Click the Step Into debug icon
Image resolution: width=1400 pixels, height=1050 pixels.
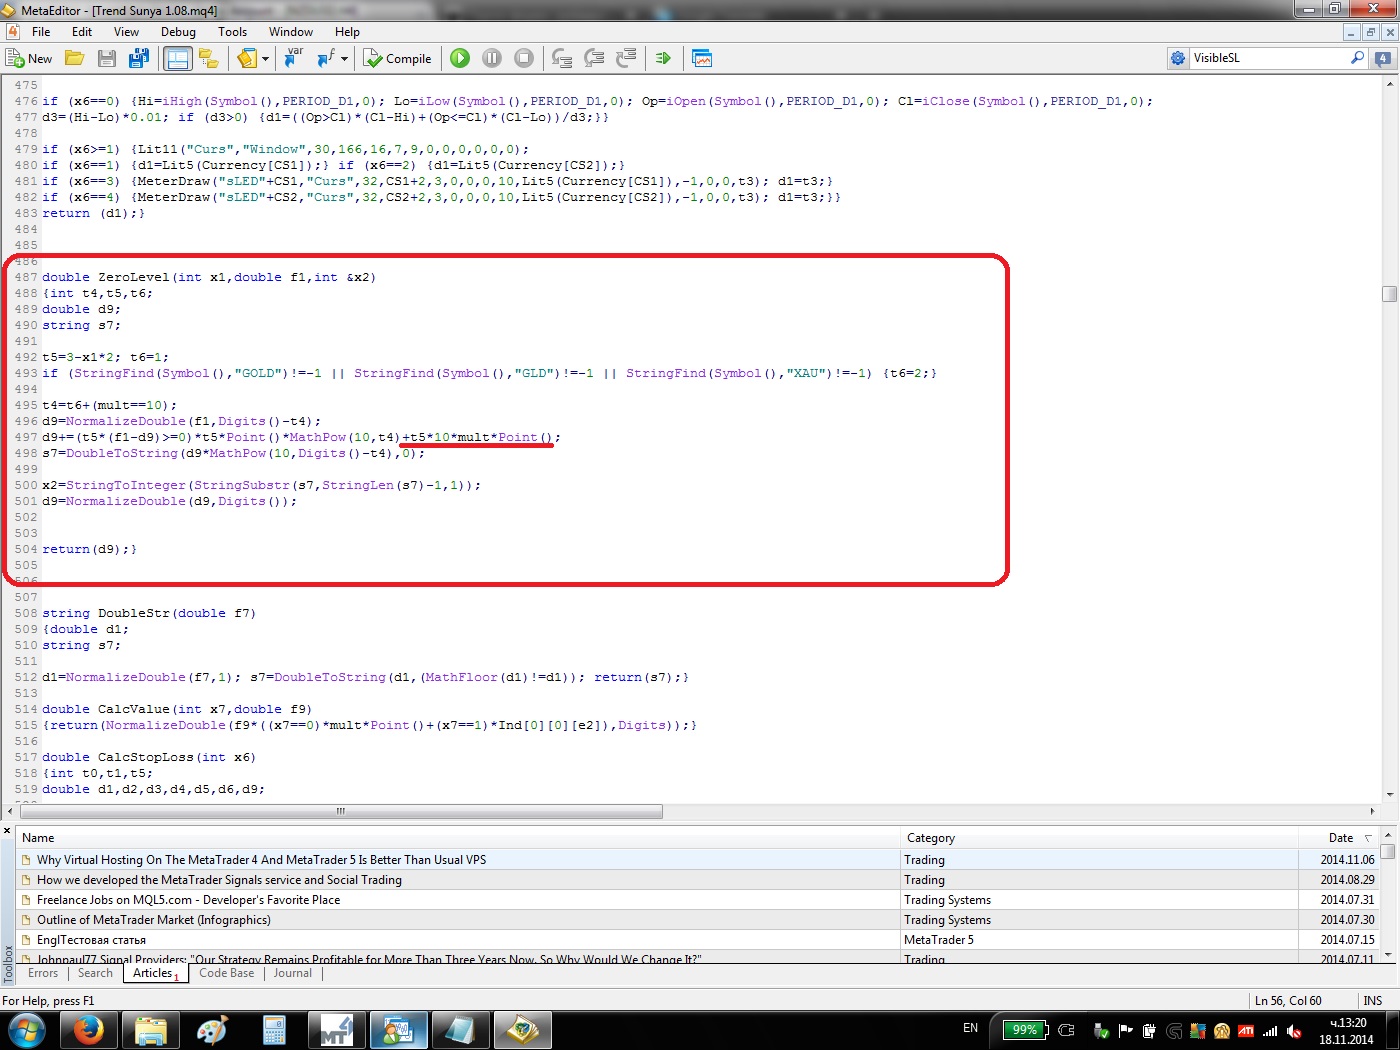[562, 58]
